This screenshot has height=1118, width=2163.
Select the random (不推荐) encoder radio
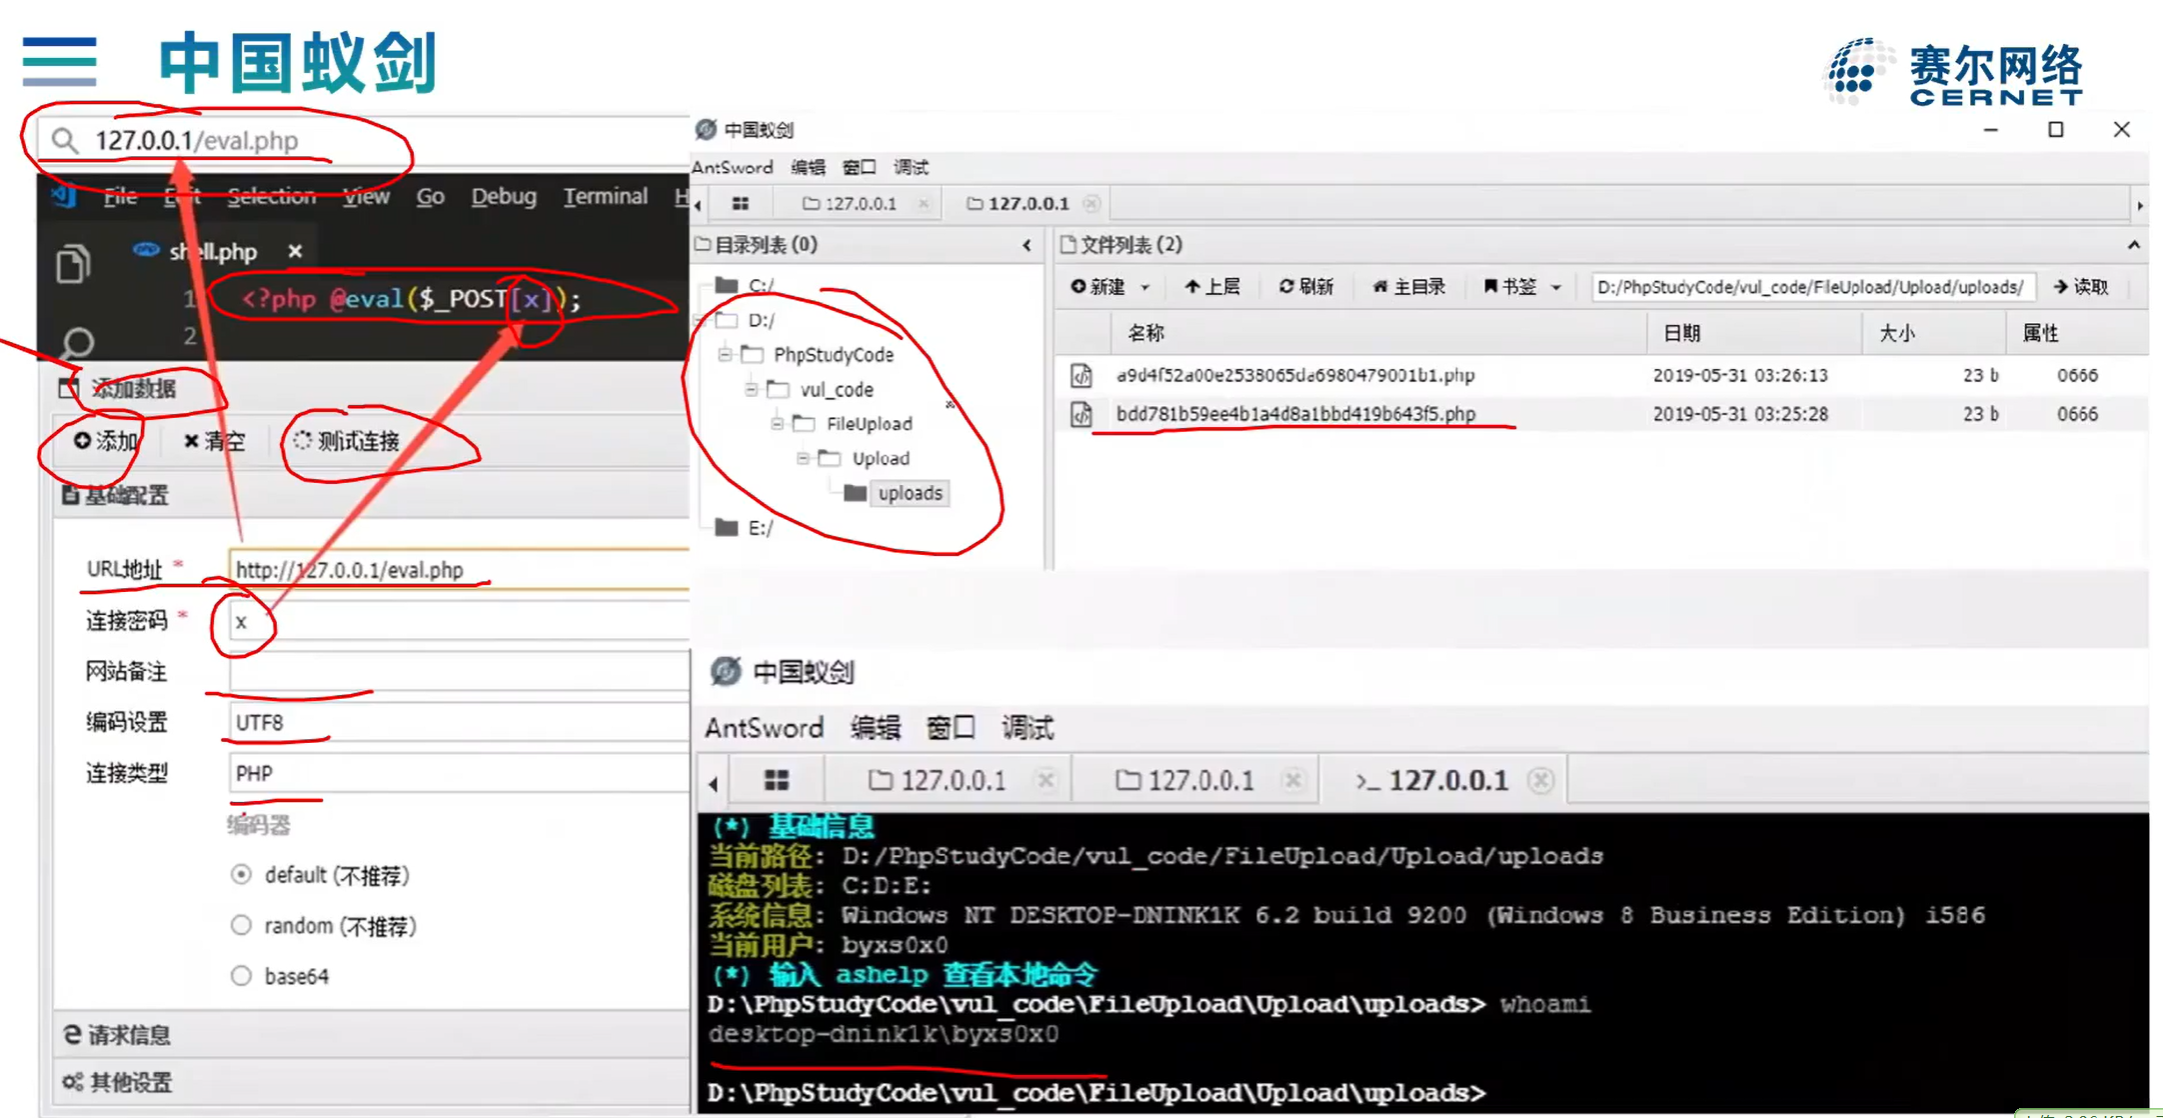(241, 926)
